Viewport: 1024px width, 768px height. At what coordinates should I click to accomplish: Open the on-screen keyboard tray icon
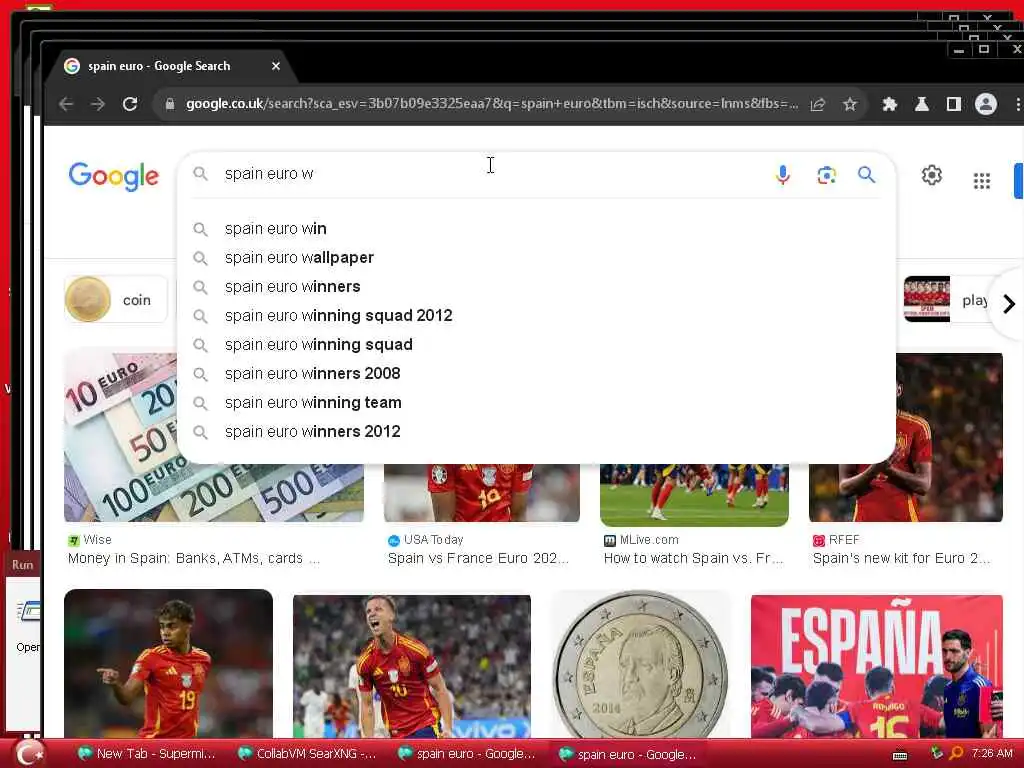click(899, 756)
